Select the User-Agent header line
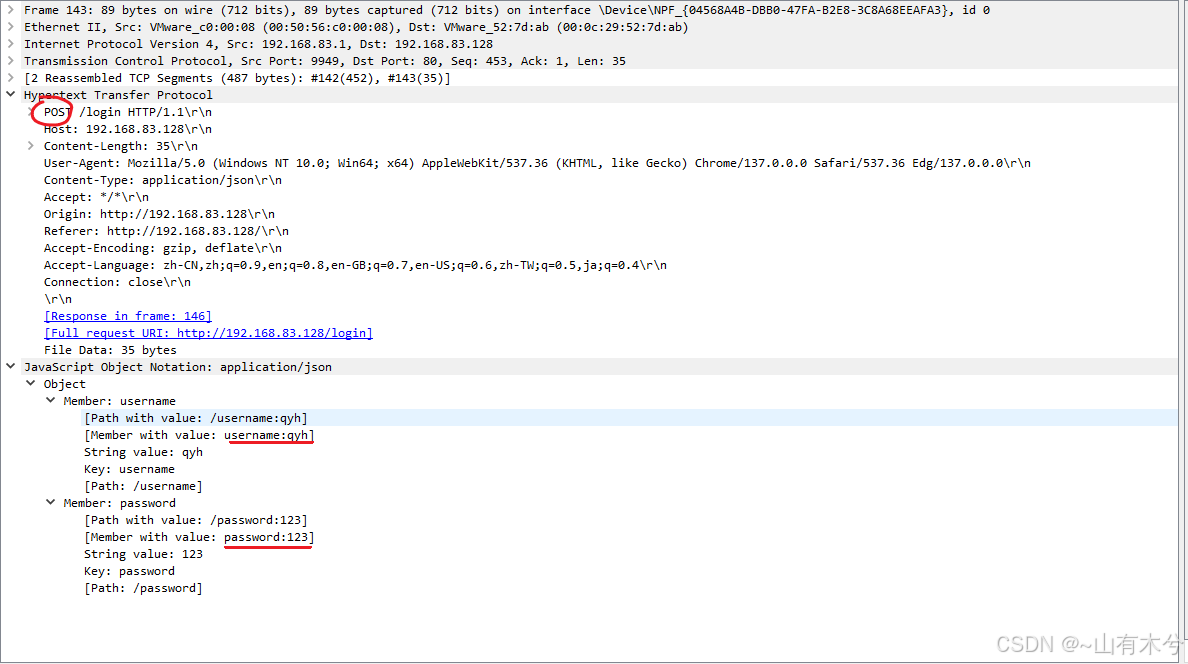The height and width of the screenshot is (664, 1188). (x=536, y=163)
